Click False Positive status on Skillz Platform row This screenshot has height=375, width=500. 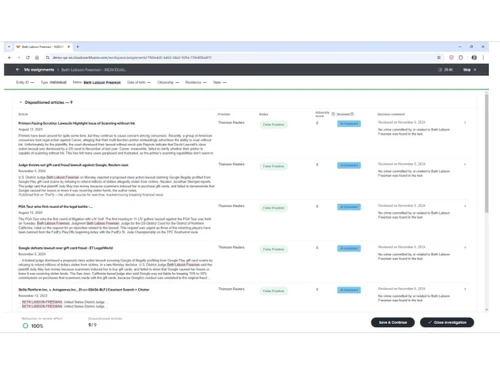pos(273,291)
